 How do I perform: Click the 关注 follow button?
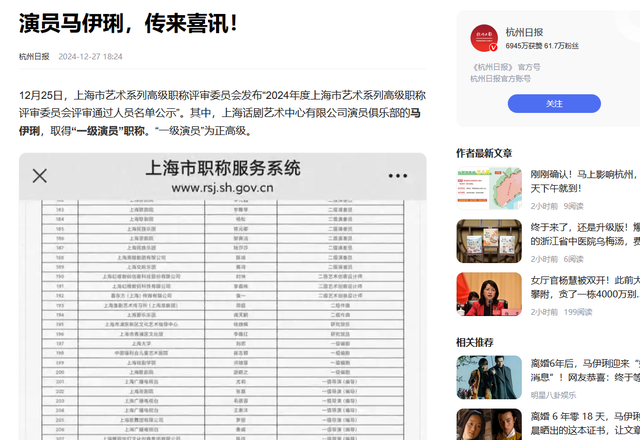click(x=554, y=104)
